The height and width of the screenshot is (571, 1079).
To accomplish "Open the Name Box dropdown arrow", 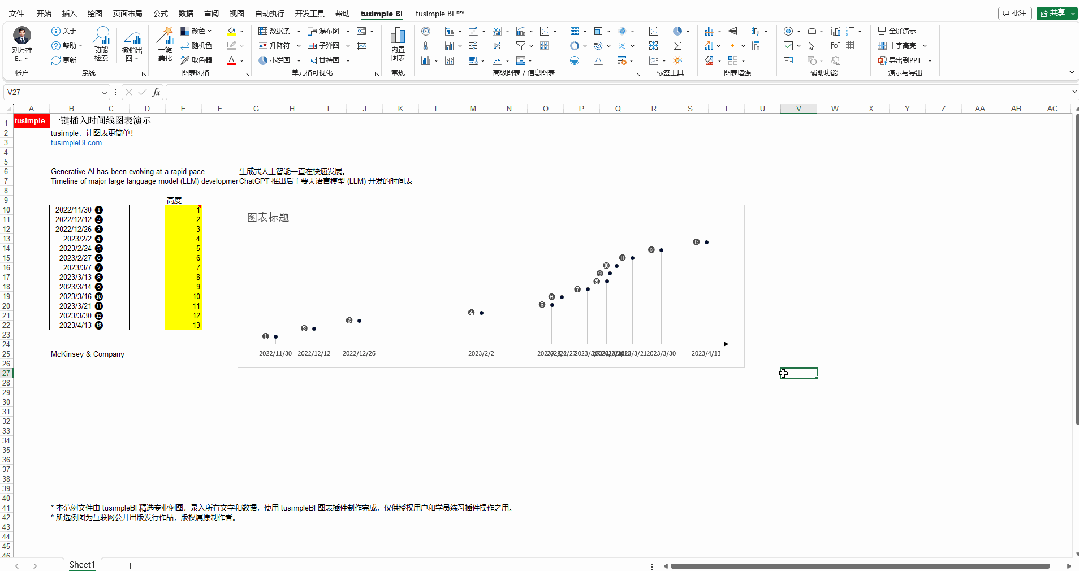I will [x=105, y=91].
